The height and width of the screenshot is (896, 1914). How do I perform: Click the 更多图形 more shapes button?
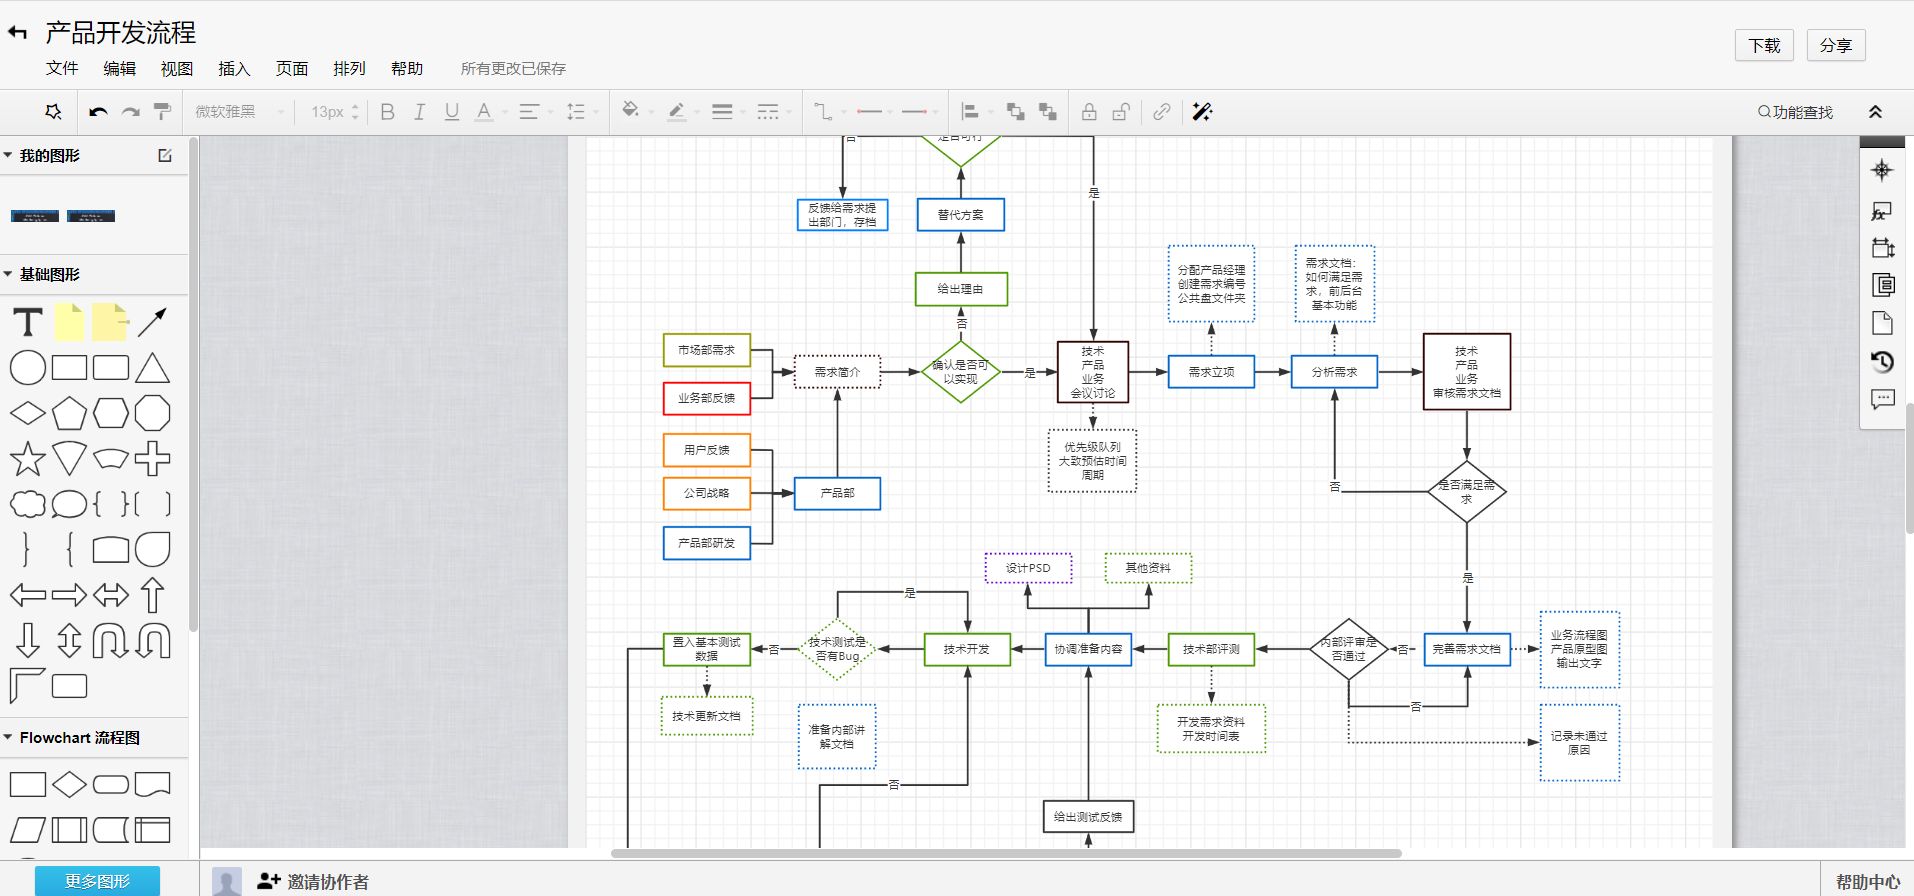(97, 881)
